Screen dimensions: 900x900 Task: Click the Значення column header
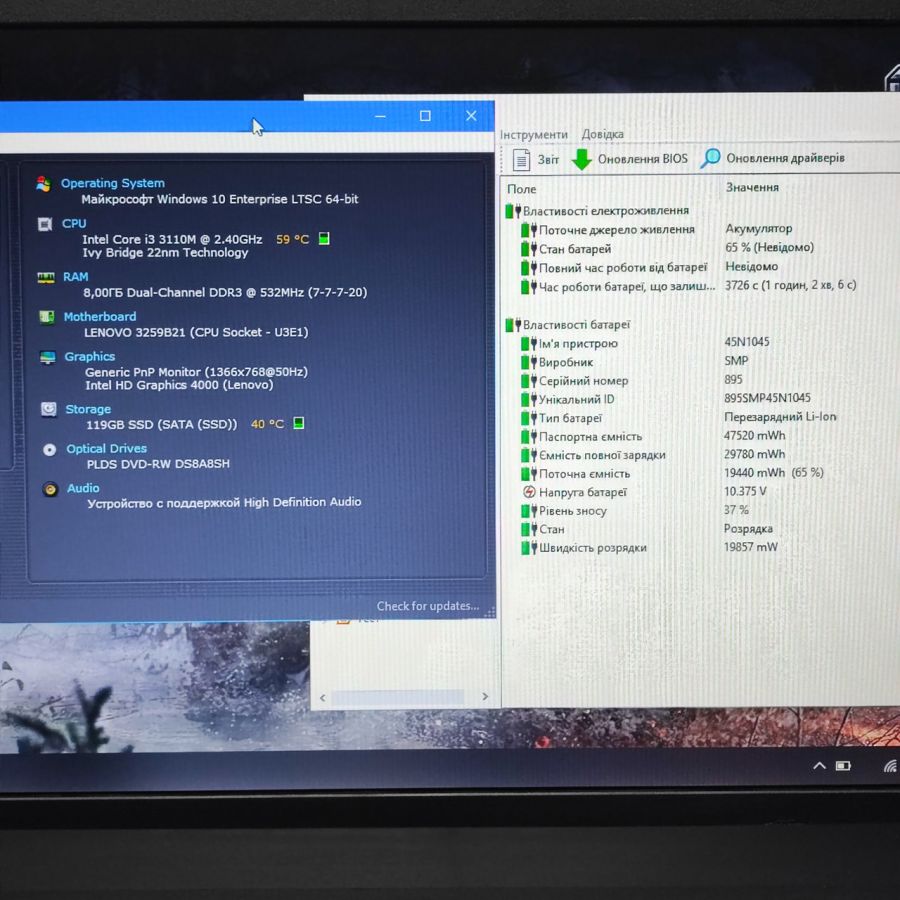752,188
